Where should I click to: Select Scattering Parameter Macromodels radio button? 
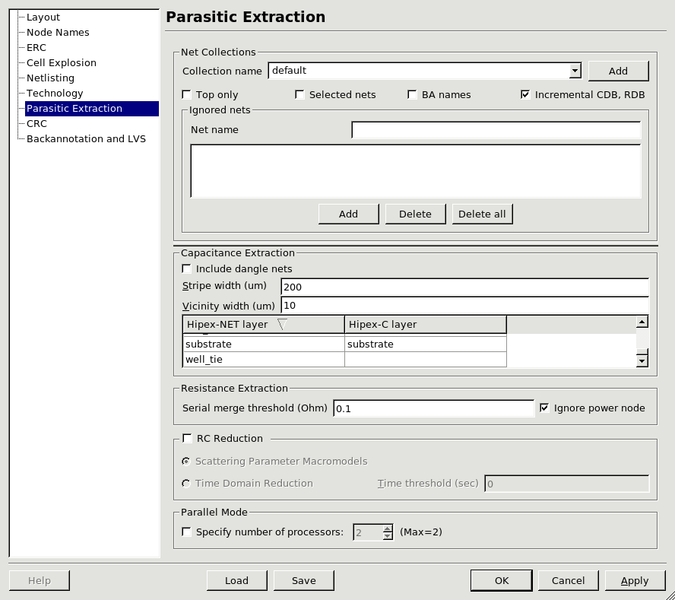[x=187, y=461]
